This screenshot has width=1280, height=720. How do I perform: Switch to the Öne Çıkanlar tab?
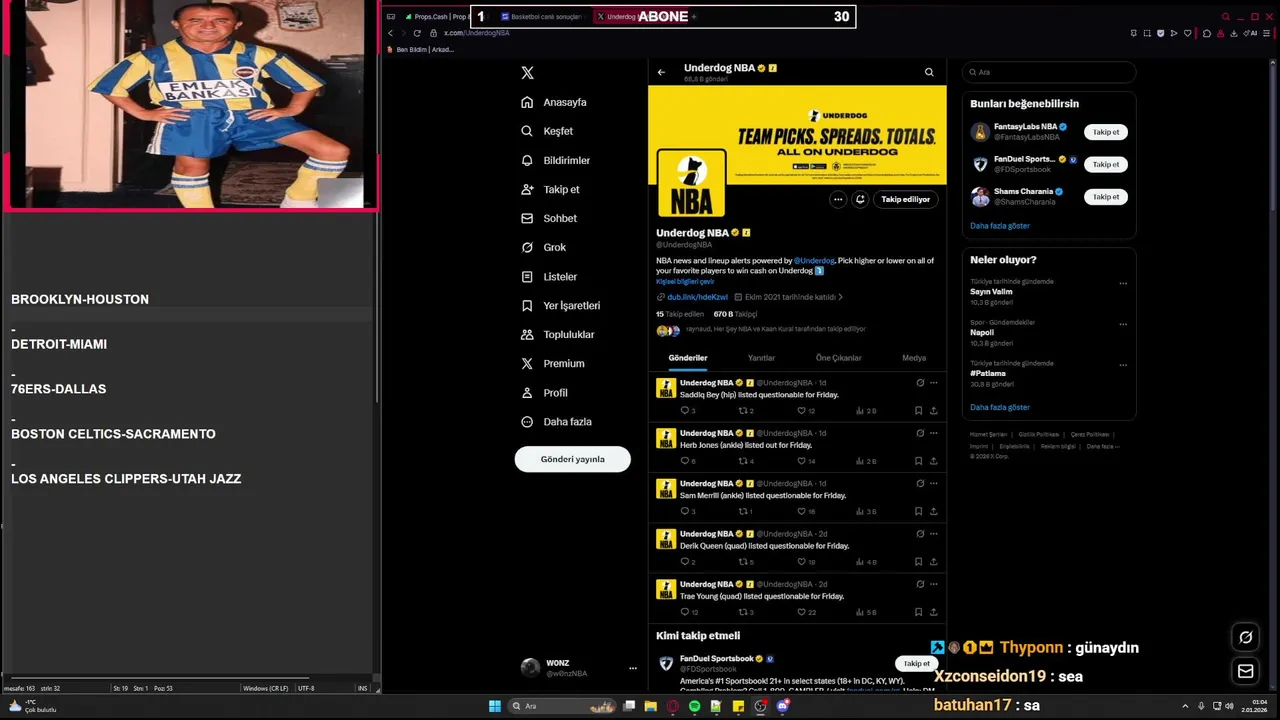point(838,358)
